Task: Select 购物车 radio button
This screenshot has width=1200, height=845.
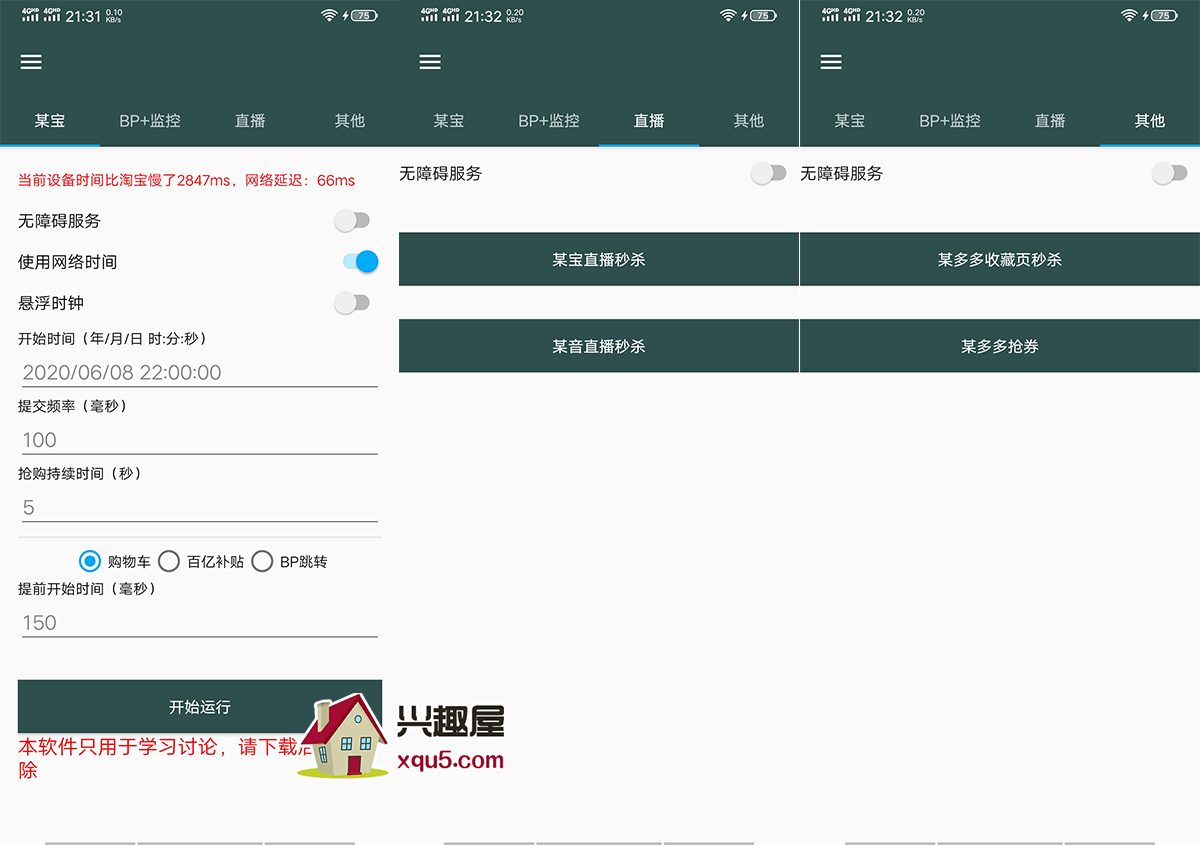Action: click(x=90, y=562)
